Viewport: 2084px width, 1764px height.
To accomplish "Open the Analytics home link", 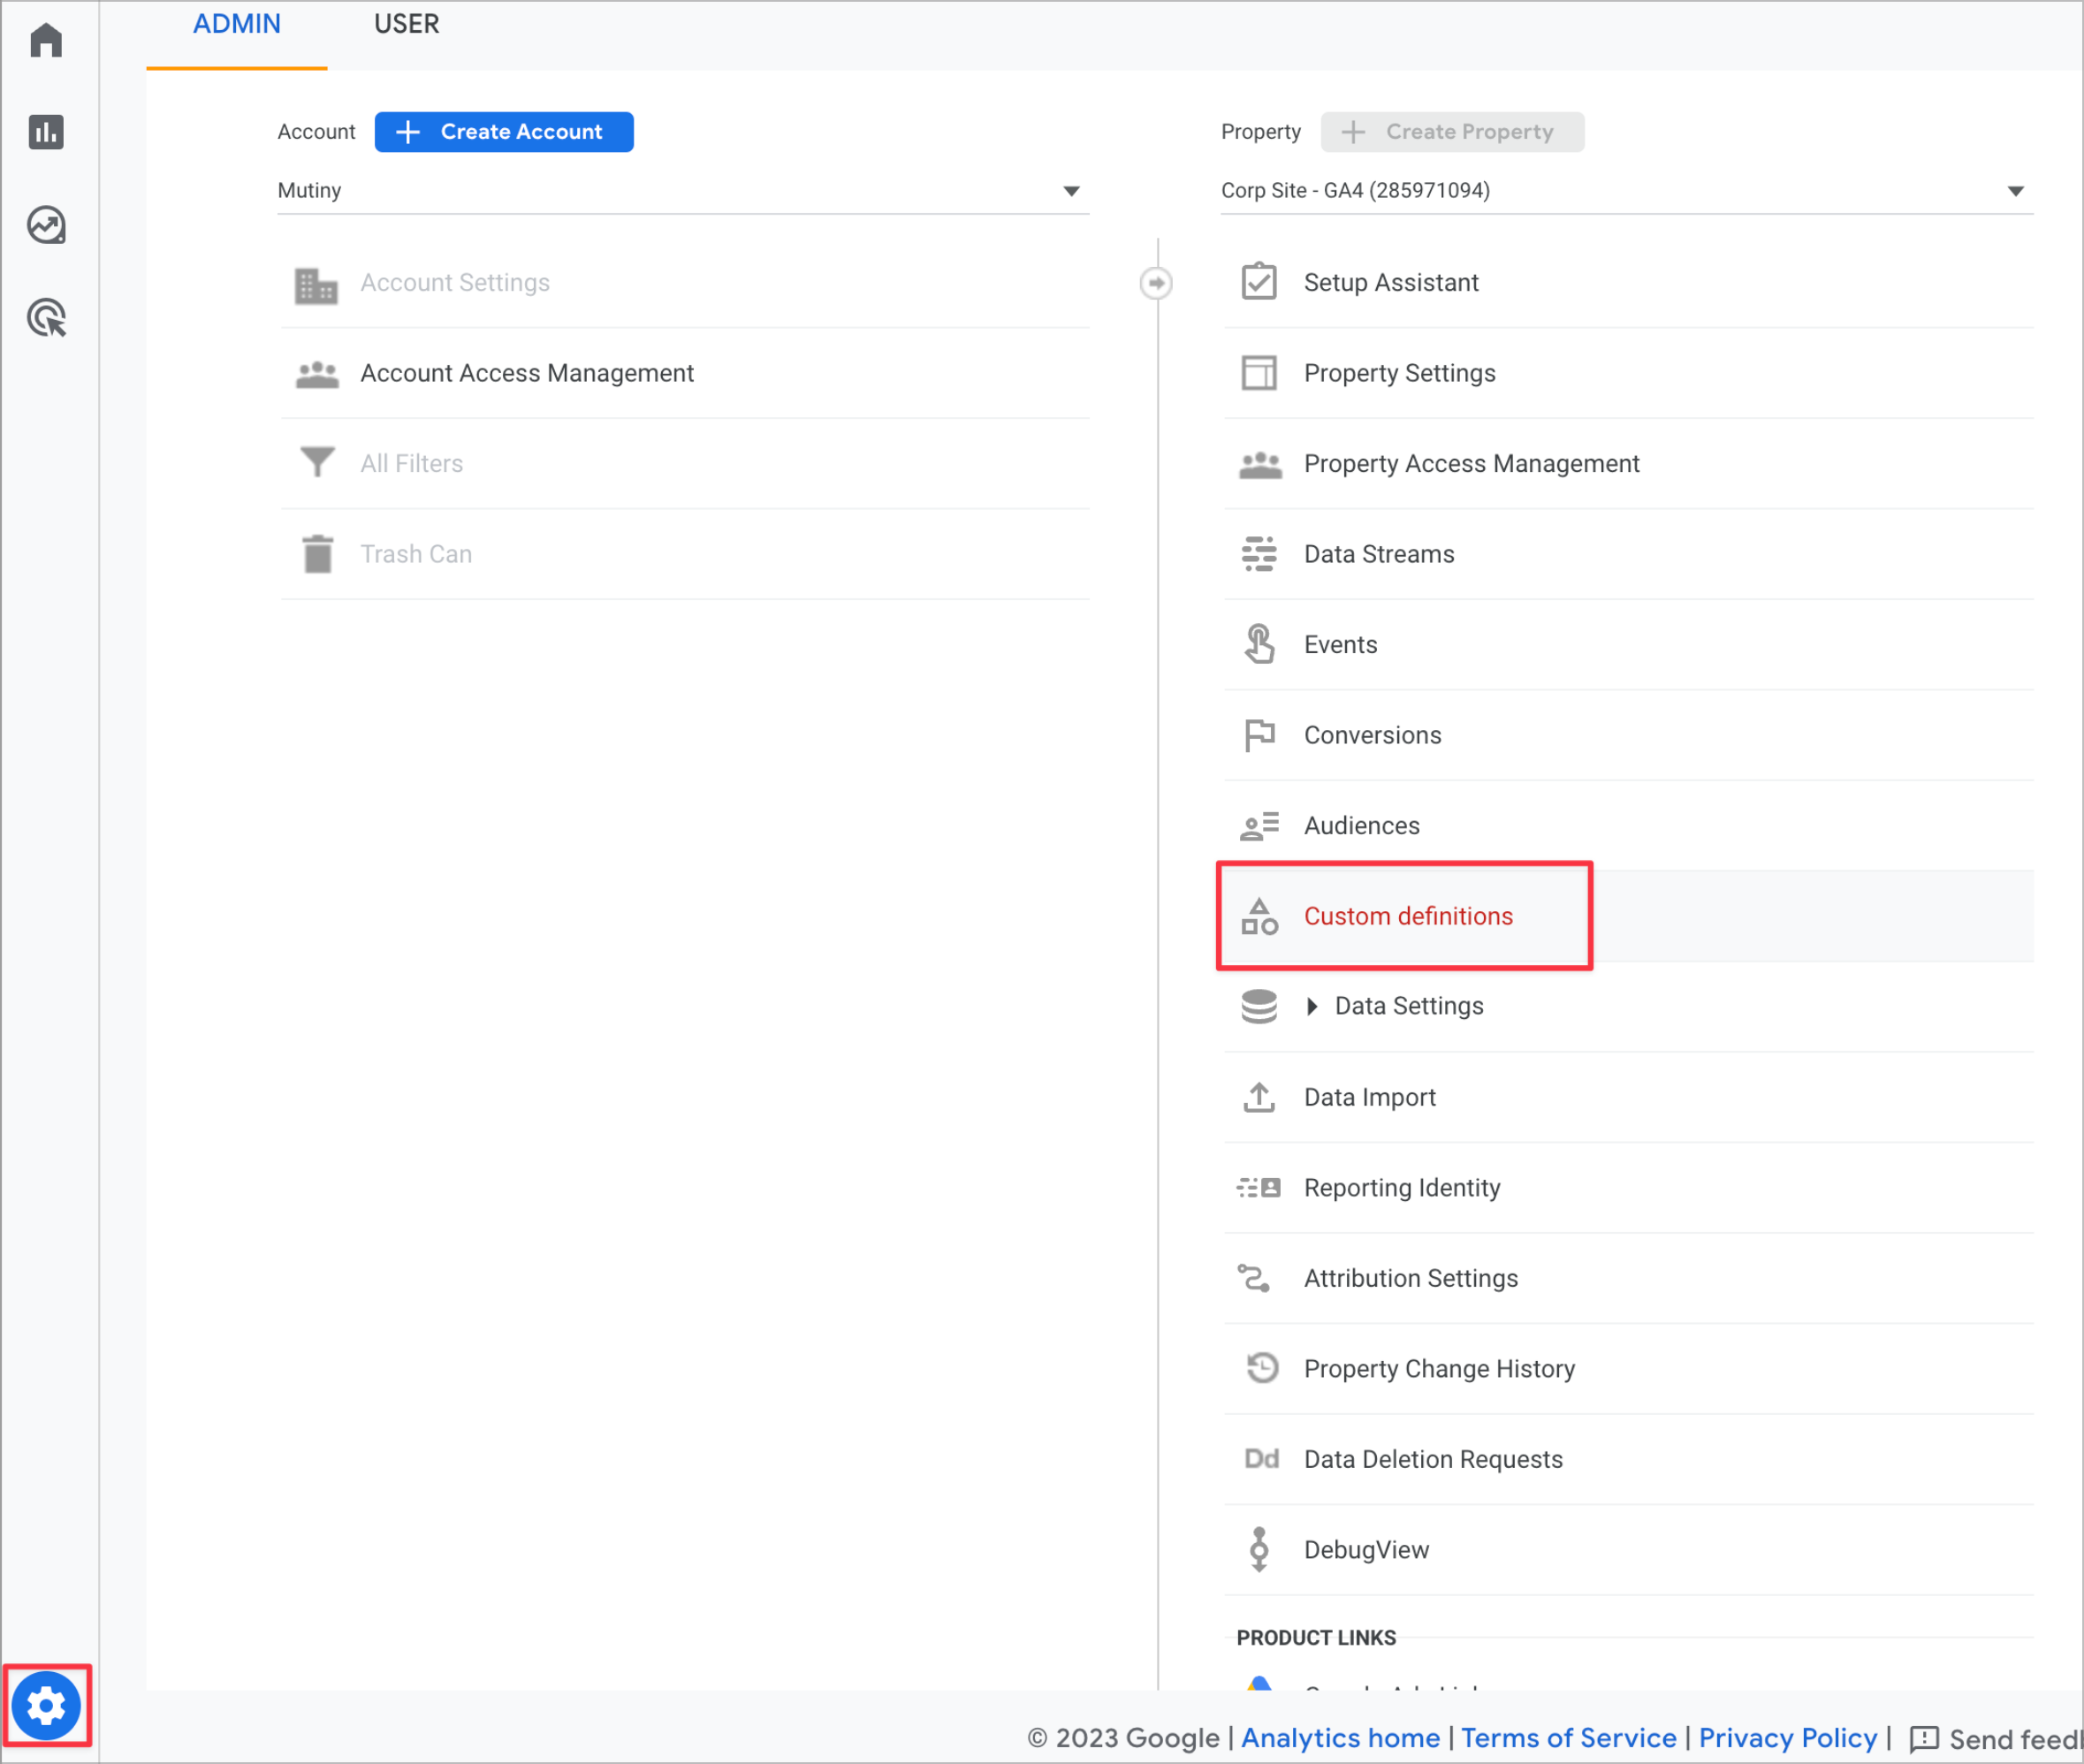I will coord(1340,1739).
